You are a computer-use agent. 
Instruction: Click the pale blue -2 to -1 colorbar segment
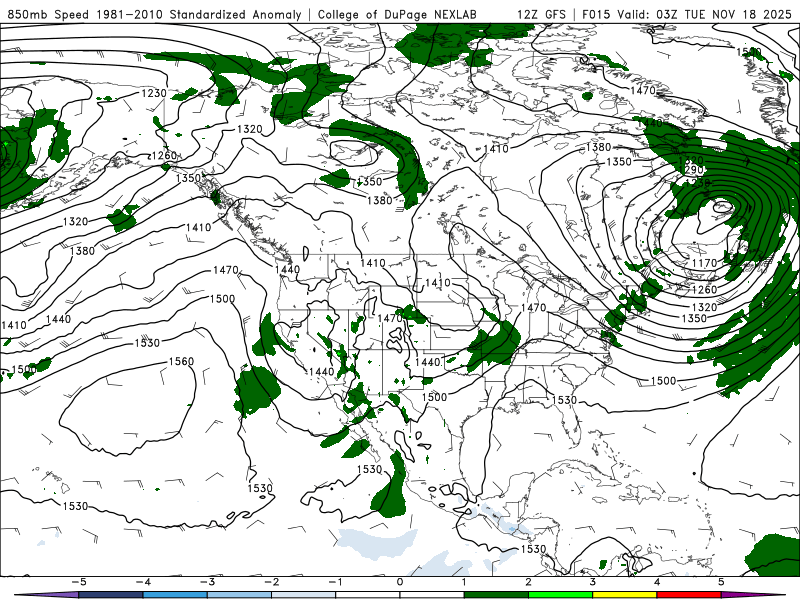tap(304, 595)
